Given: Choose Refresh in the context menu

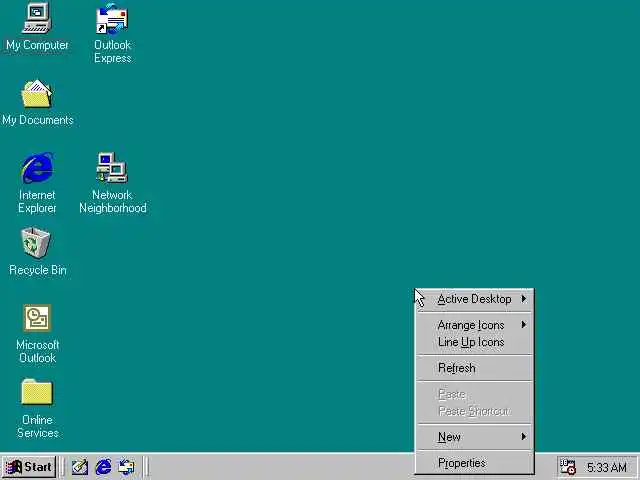Looking at the screenshot, I should (474, 368).
